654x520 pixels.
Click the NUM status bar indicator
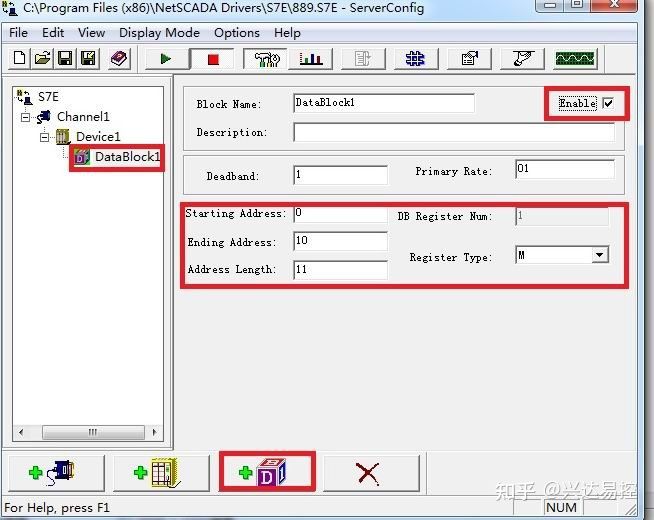561,508
